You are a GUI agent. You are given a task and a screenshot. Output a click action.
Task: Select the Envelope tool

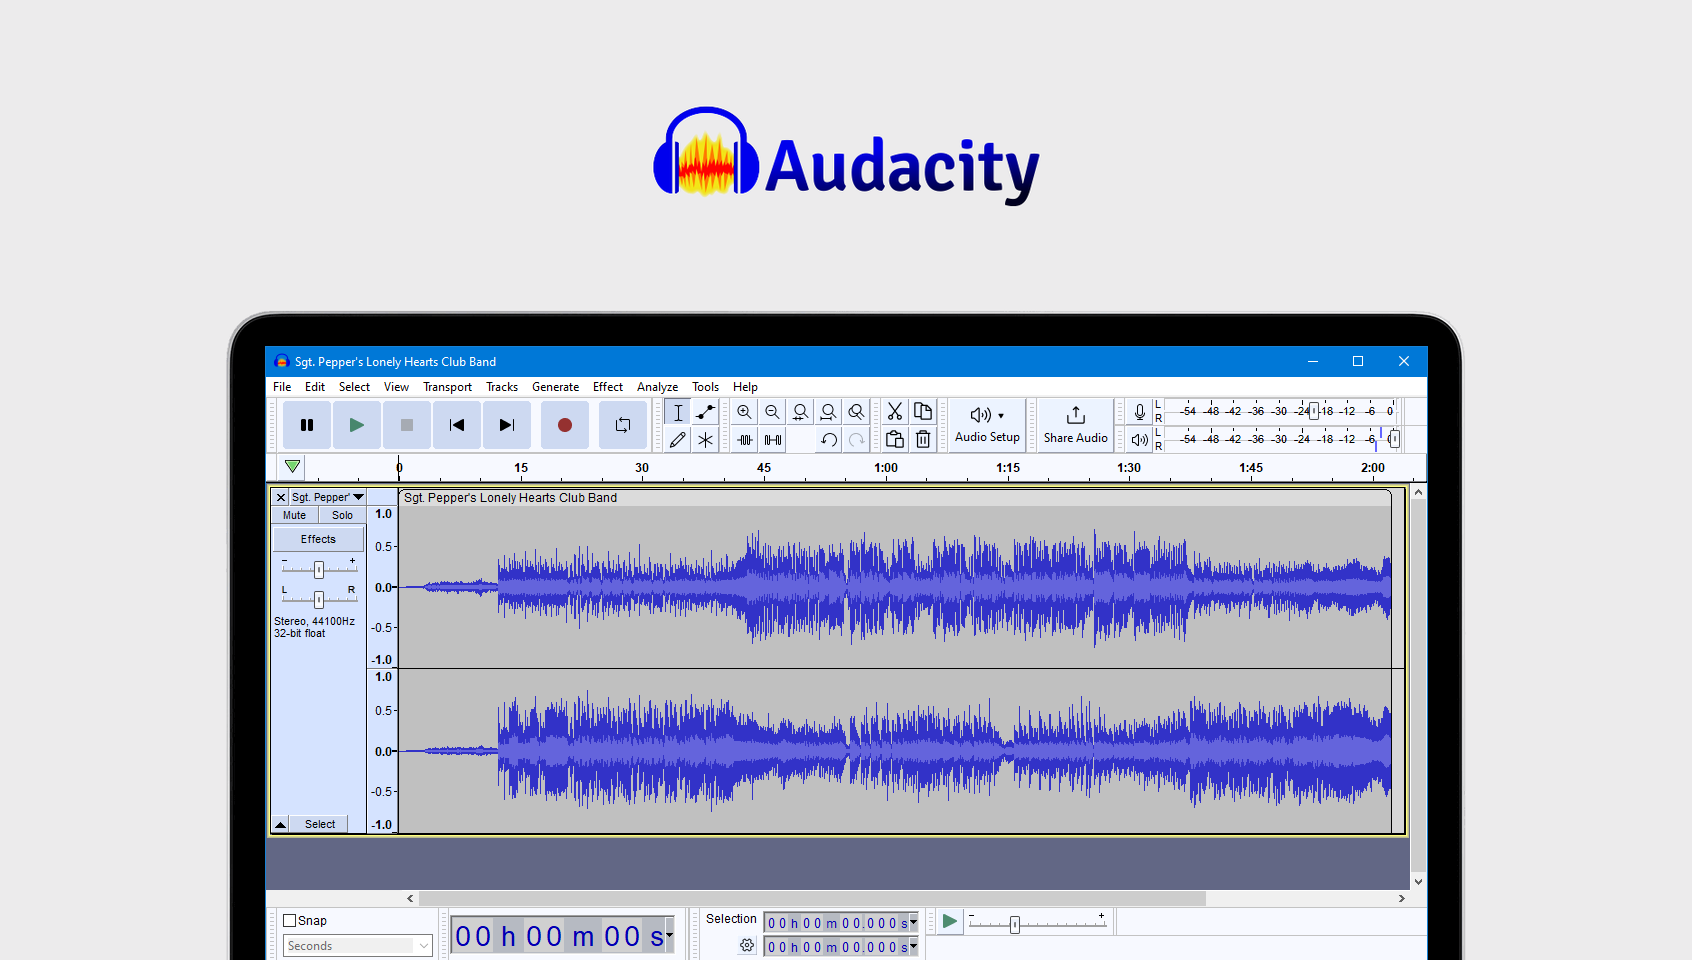(706, 412)
